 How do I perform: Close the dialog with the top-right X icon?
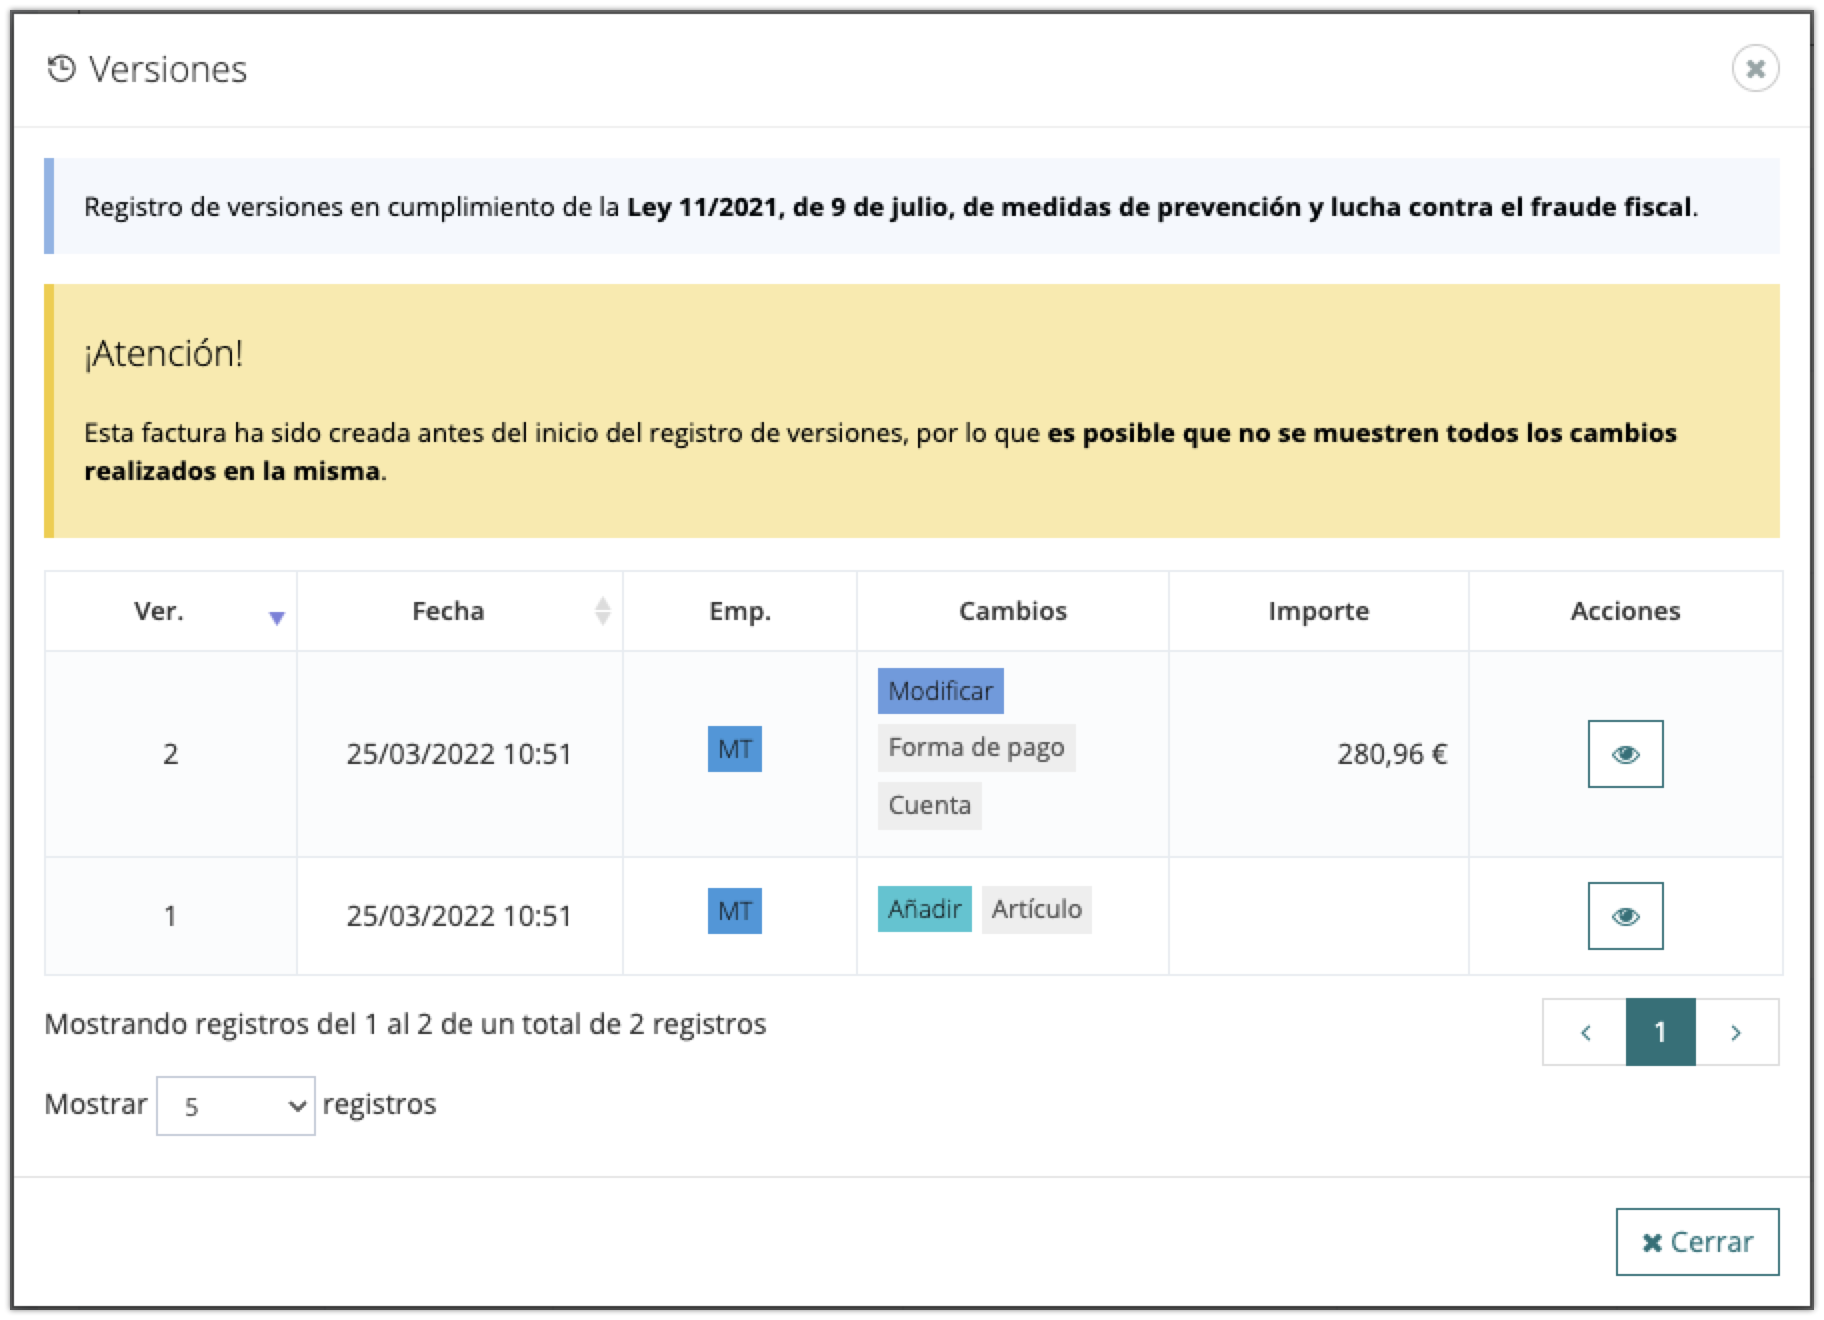pyautogui.click(x=1755, y=69)
